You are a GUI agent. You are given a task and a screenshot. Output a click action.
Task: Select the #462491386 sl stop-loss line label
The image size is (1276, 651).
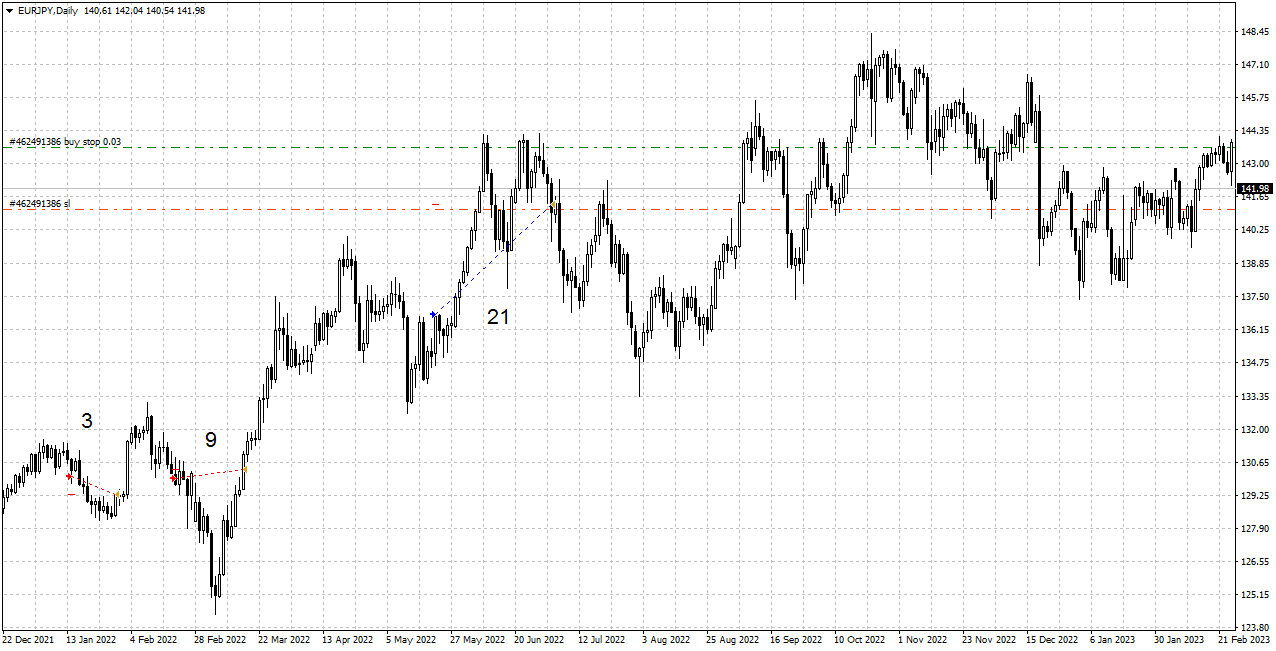[x=40, y=204]
